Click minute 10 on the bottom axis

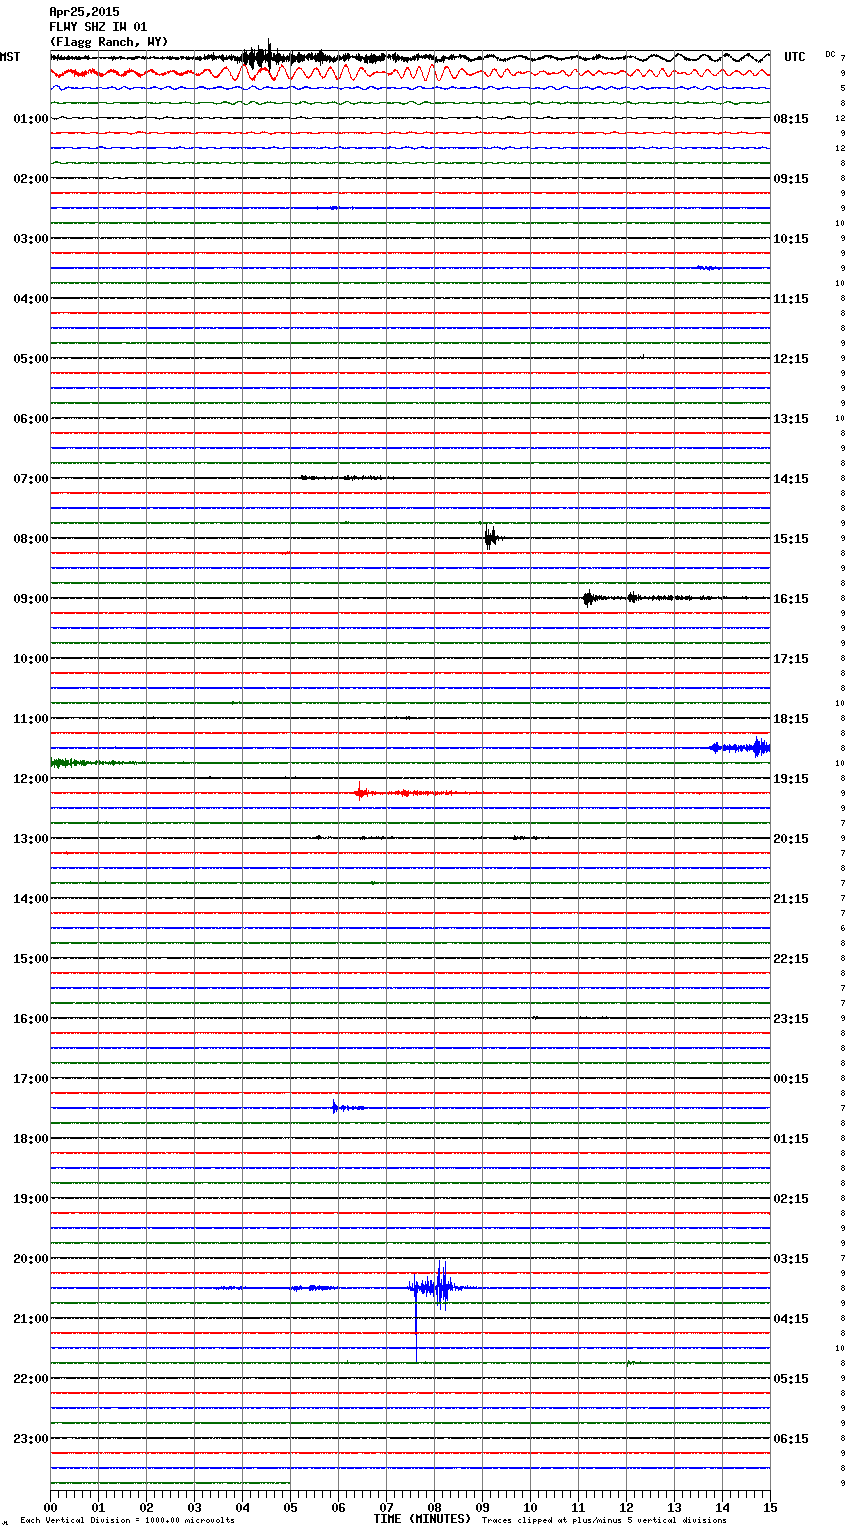(530, 1507)
